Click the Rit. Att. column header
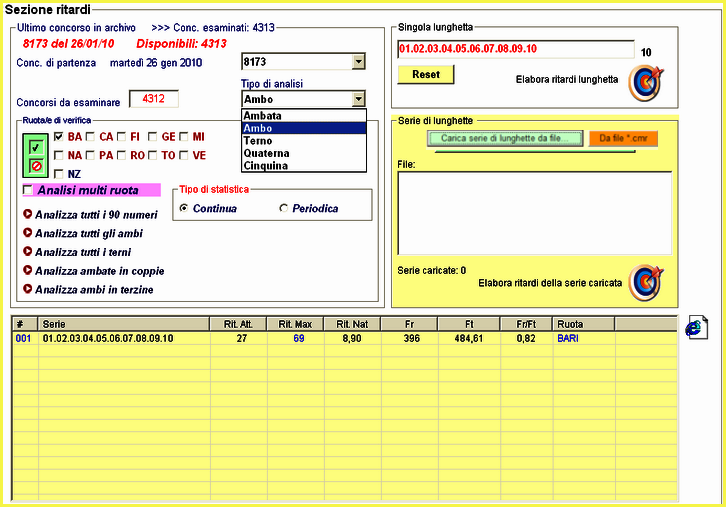 pyautogui.click(x=238, y=324)
